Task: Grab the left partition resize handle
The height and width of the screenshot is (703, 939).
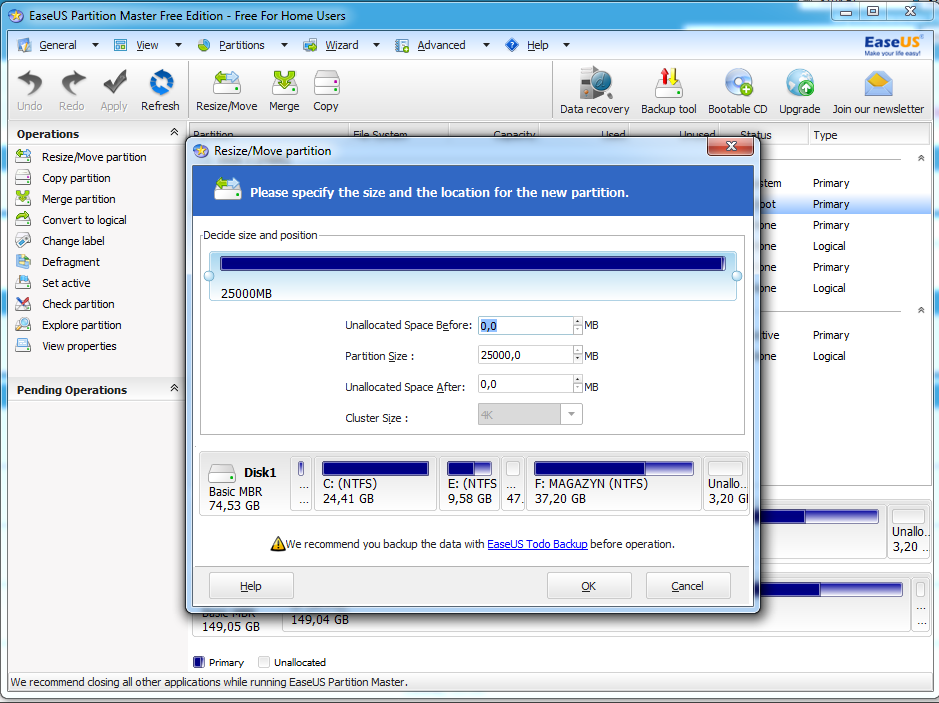Action: (x=209, y=276)
